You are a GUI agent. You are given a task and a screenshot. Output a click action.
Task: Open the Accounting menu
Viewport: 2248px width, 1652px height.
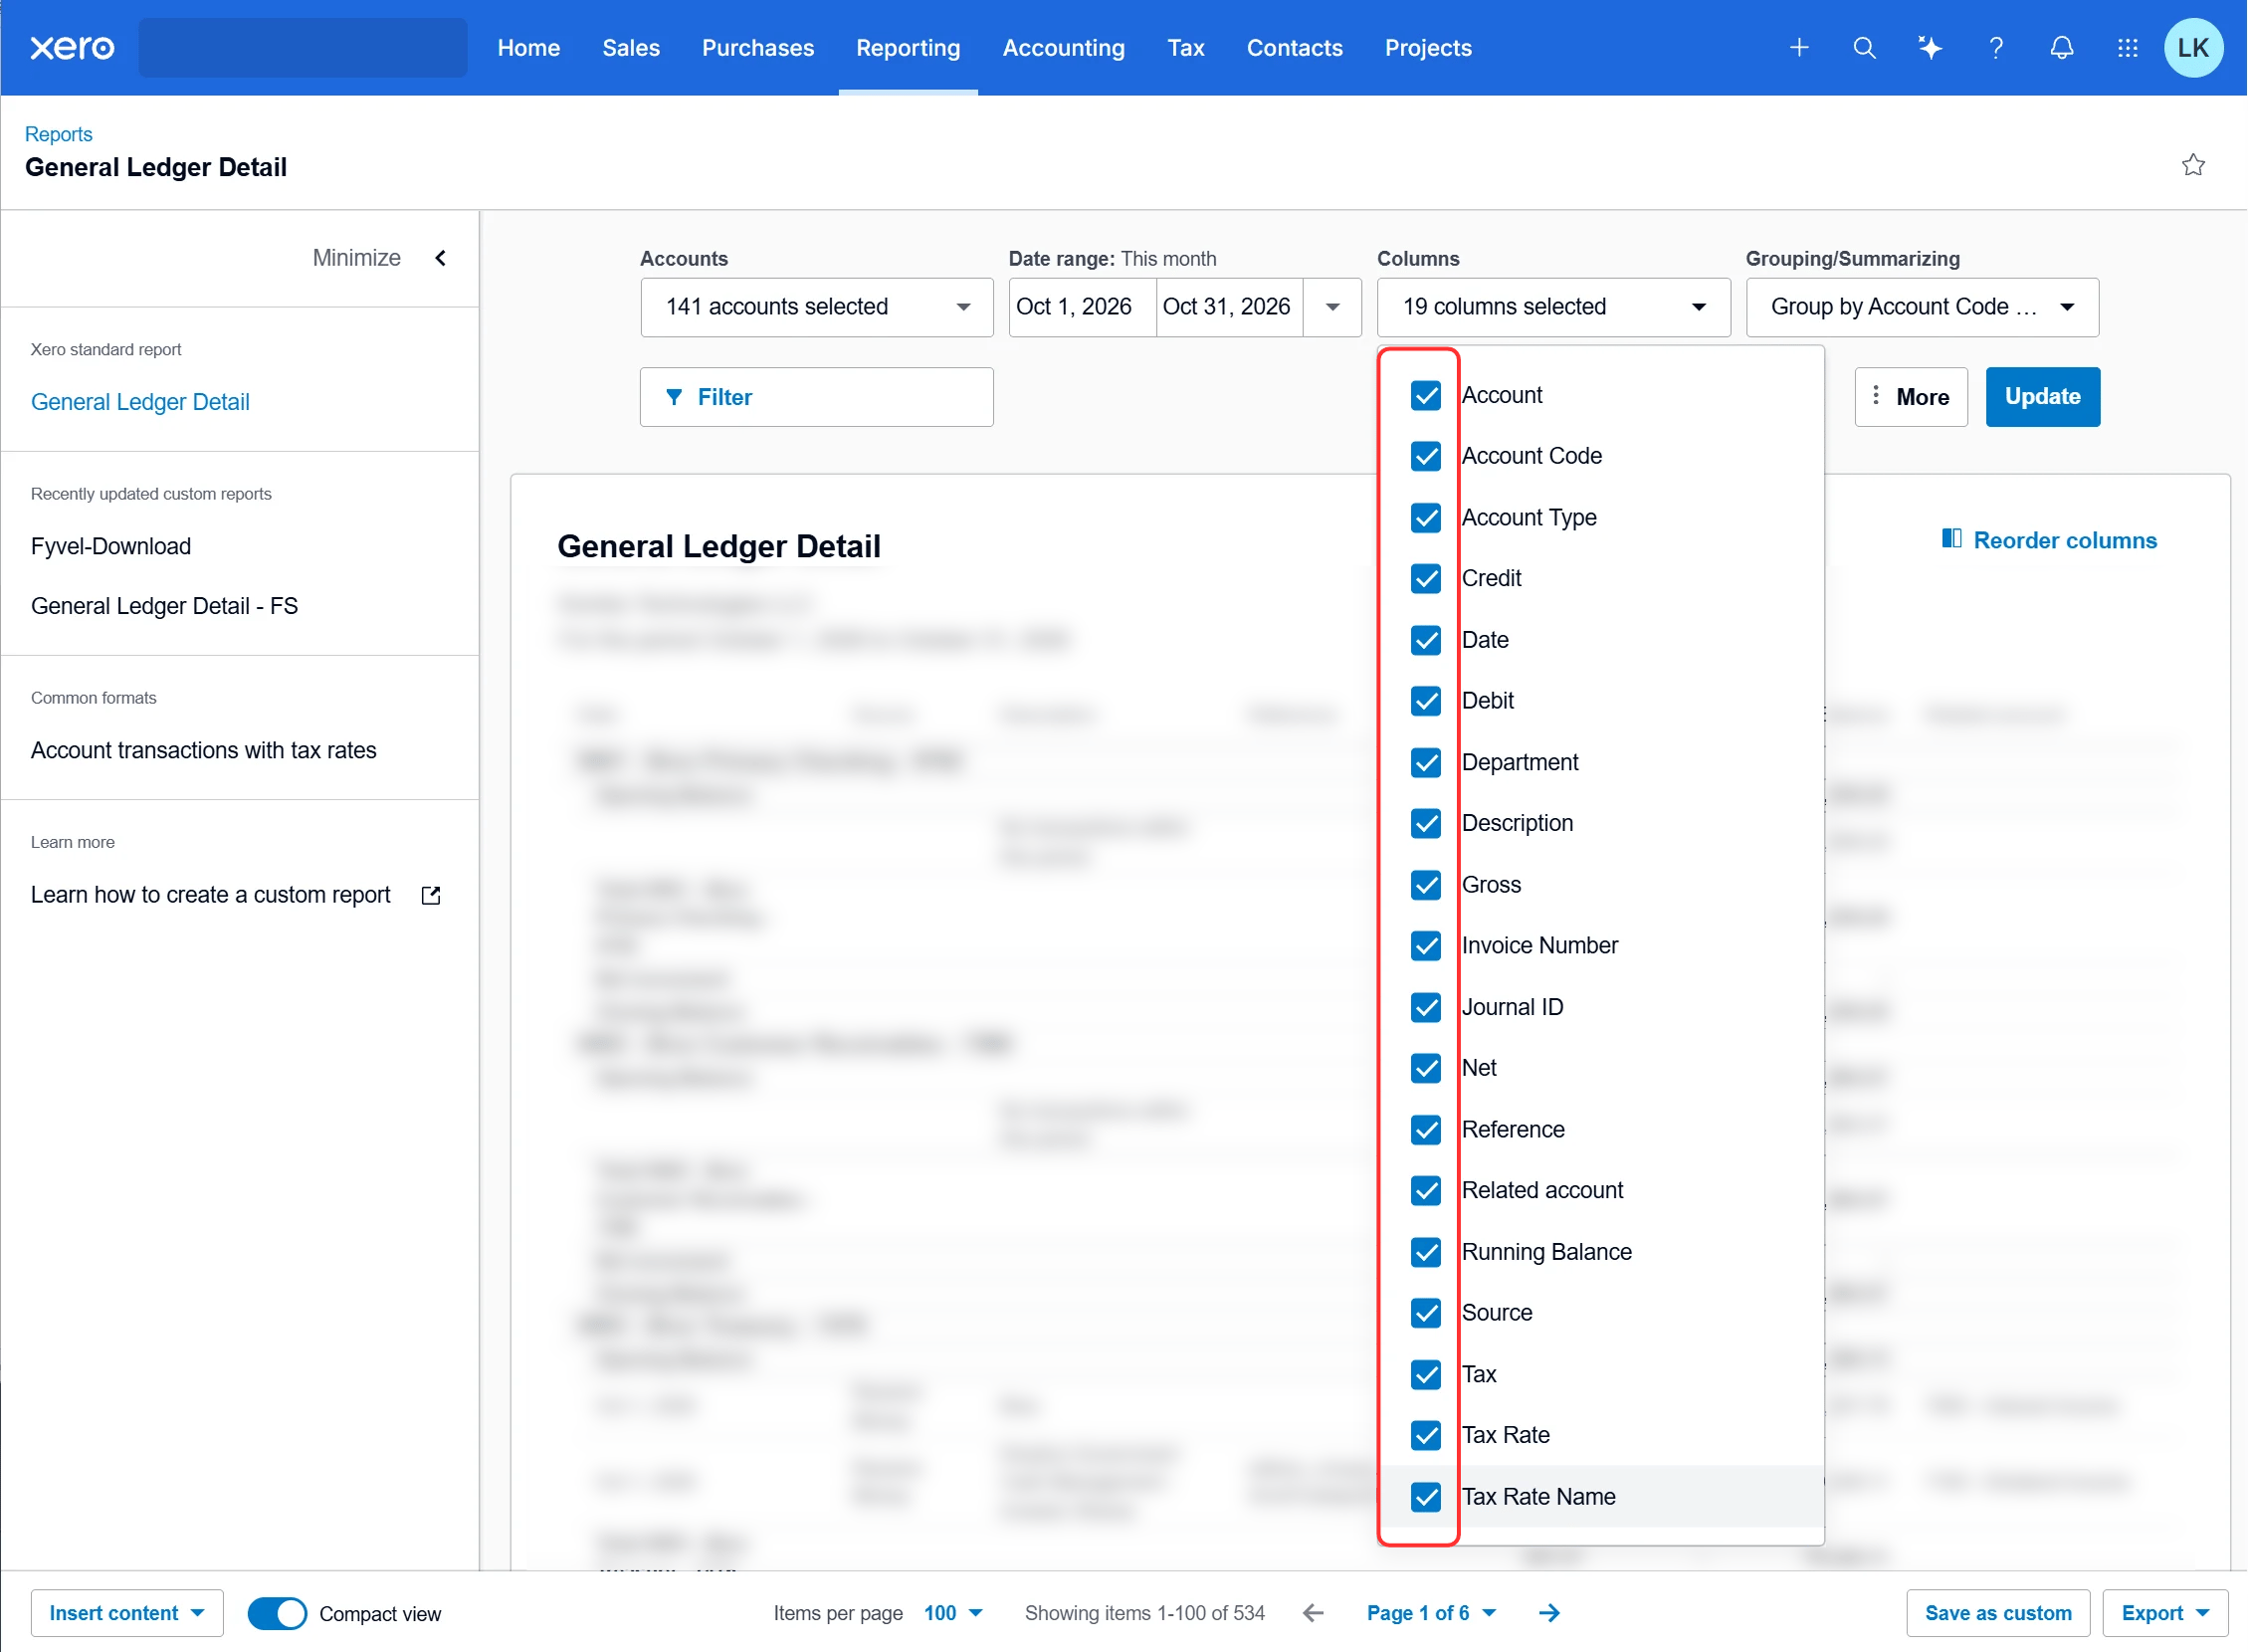click(x=1063, y=48)
